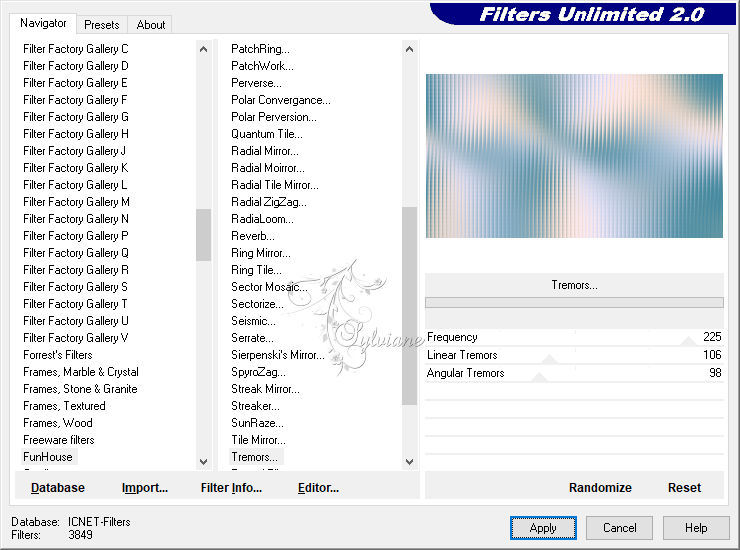740x550 pixels.
Task: Select Forrest's Filters category
Action: pyautogui.click(x=58, y=355)
